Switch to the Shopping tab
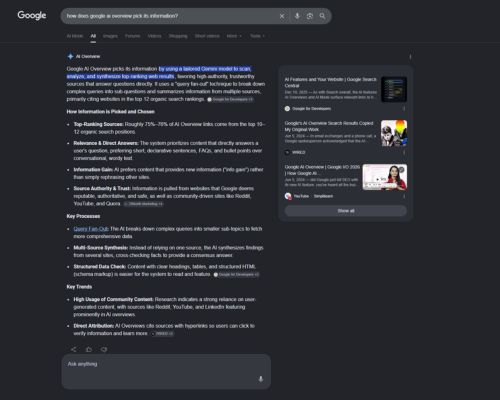The width and height of the screenshot is (500, 400). (178, 36)
